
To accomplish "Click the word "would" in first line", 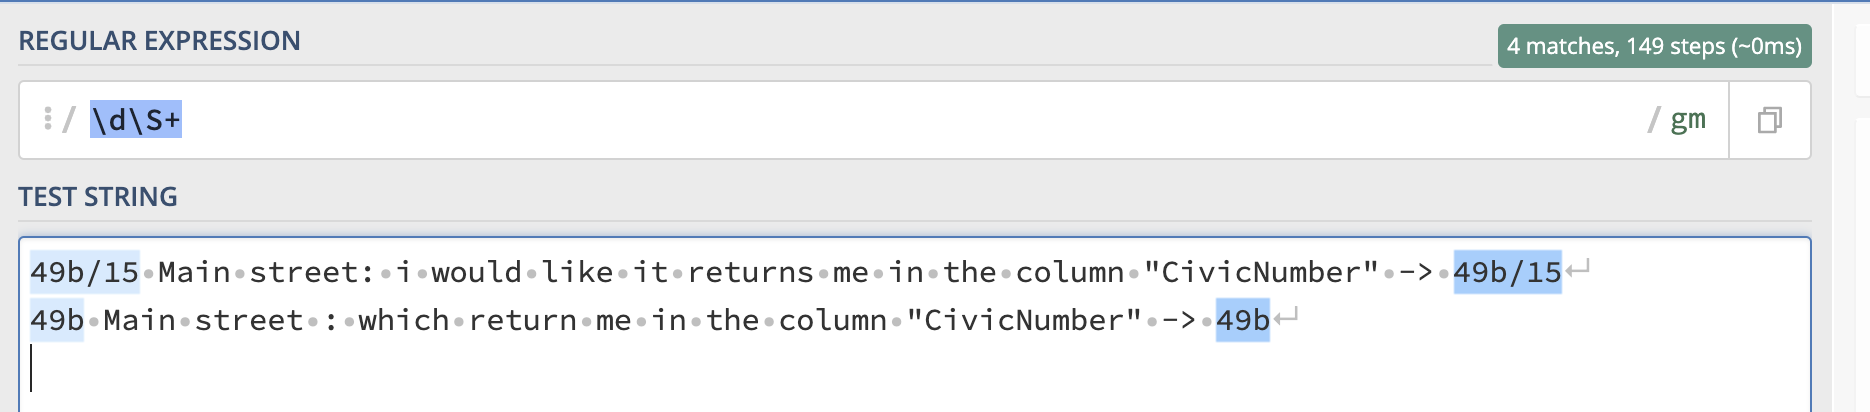I will [476, 272].
